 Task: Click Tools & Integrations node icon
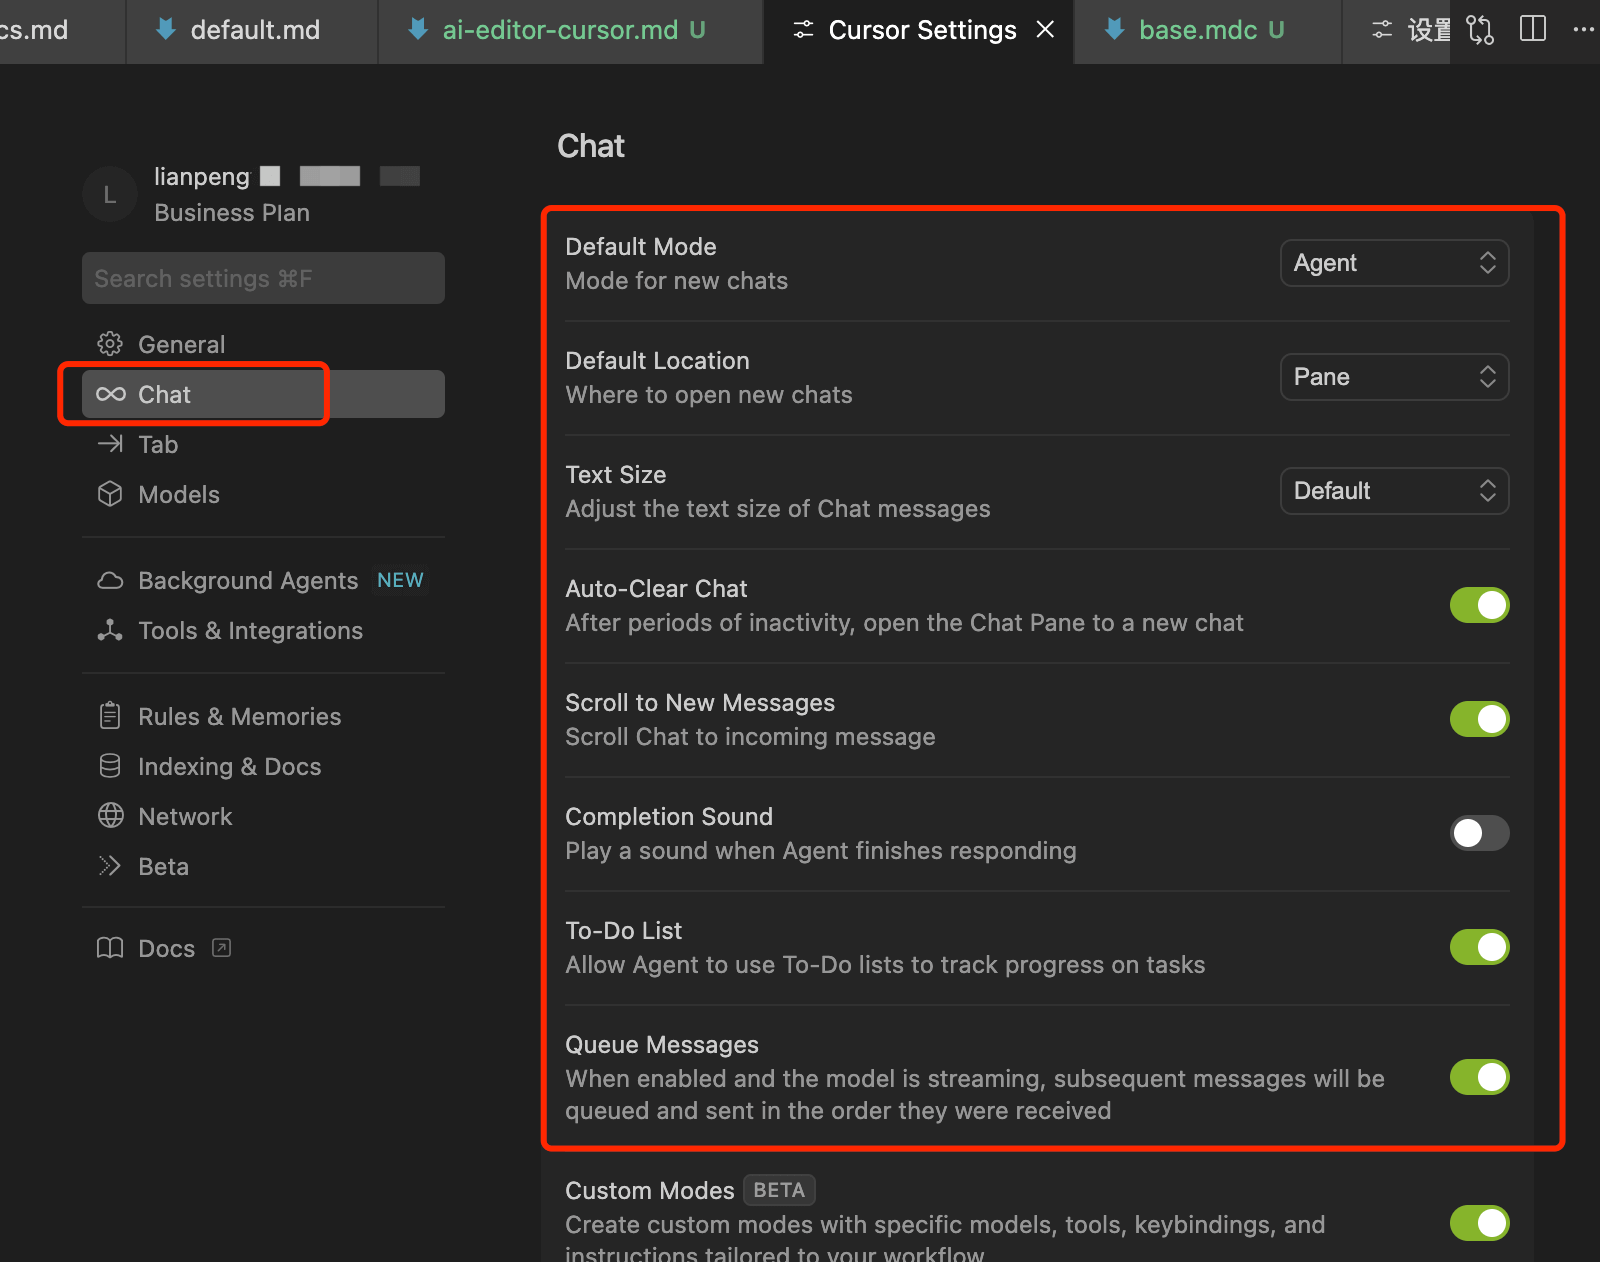(x=110, y=630)
